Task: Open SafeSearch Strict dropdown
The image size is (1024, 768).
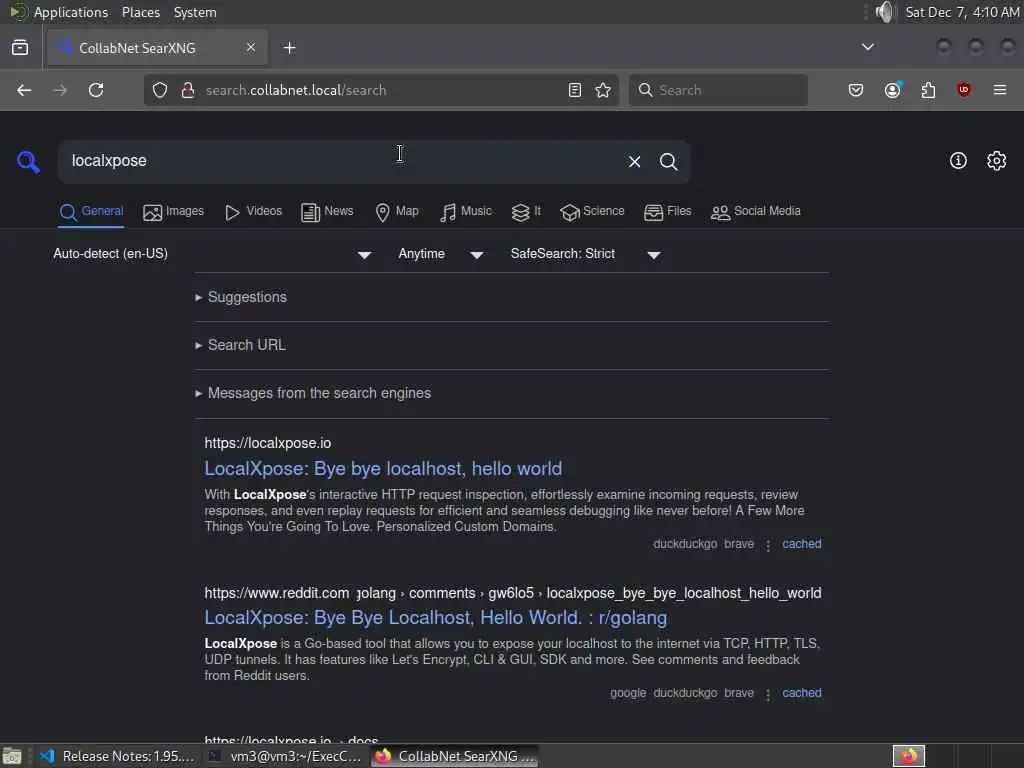Action: tap(586, 254)
